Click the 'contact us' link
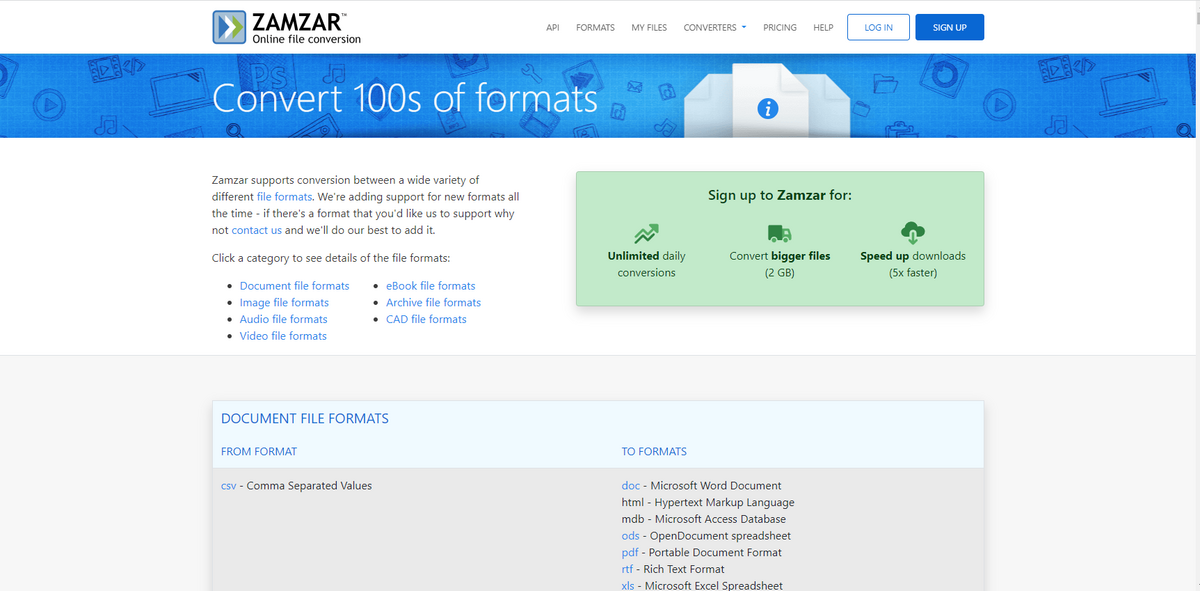 coord(256,230)
